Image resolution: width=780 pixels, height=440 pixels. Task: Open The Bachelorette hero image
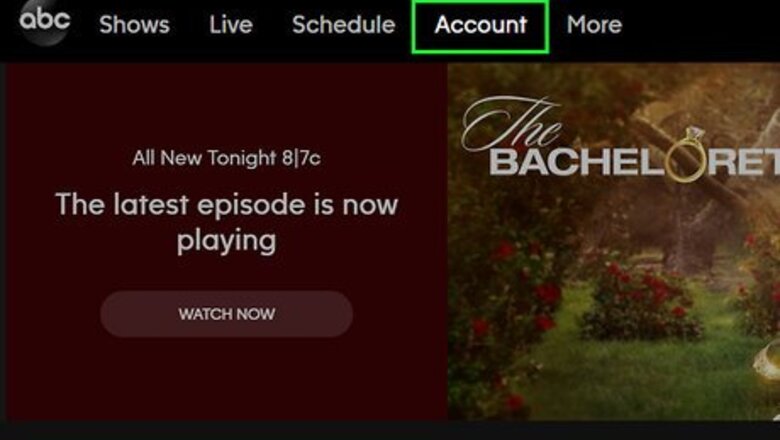[x=614, y=241]
